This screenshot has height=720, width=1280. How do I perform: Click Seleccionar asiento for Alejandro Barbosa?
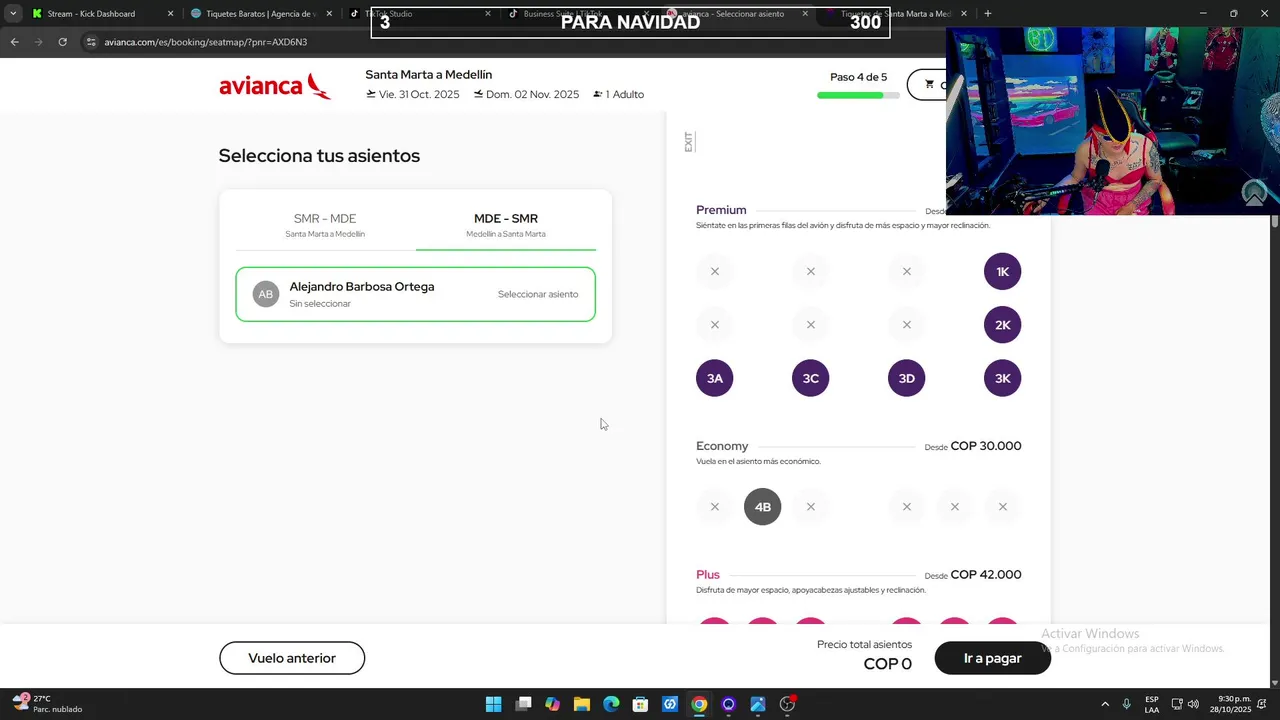click(538, 294)
